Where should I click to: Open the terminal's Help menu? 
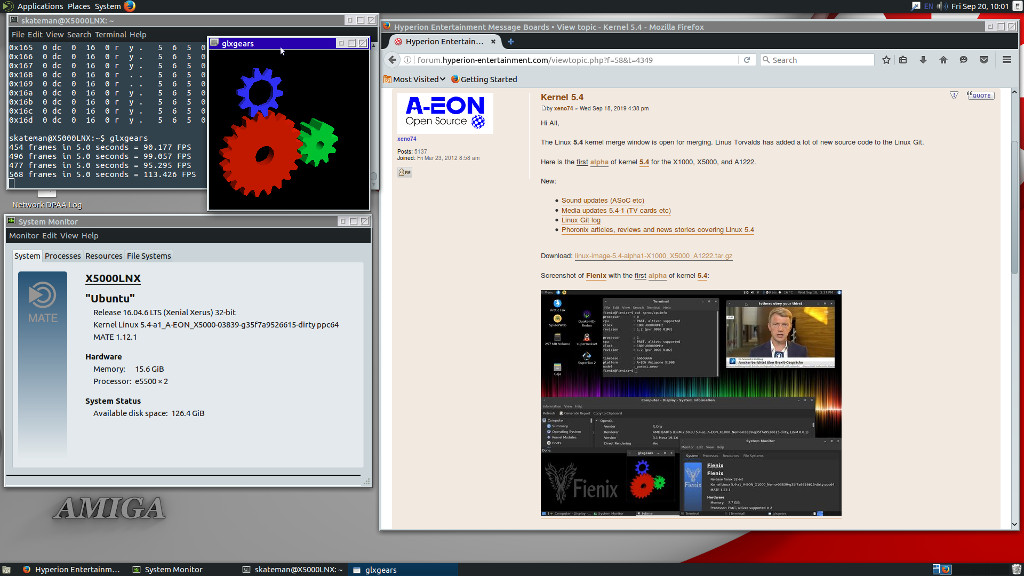[138, 35]
